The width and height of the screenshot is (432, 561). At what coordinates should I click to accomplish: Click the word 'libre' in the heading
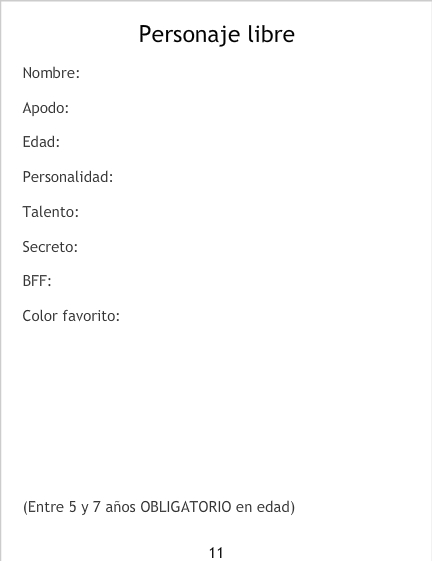271,34
